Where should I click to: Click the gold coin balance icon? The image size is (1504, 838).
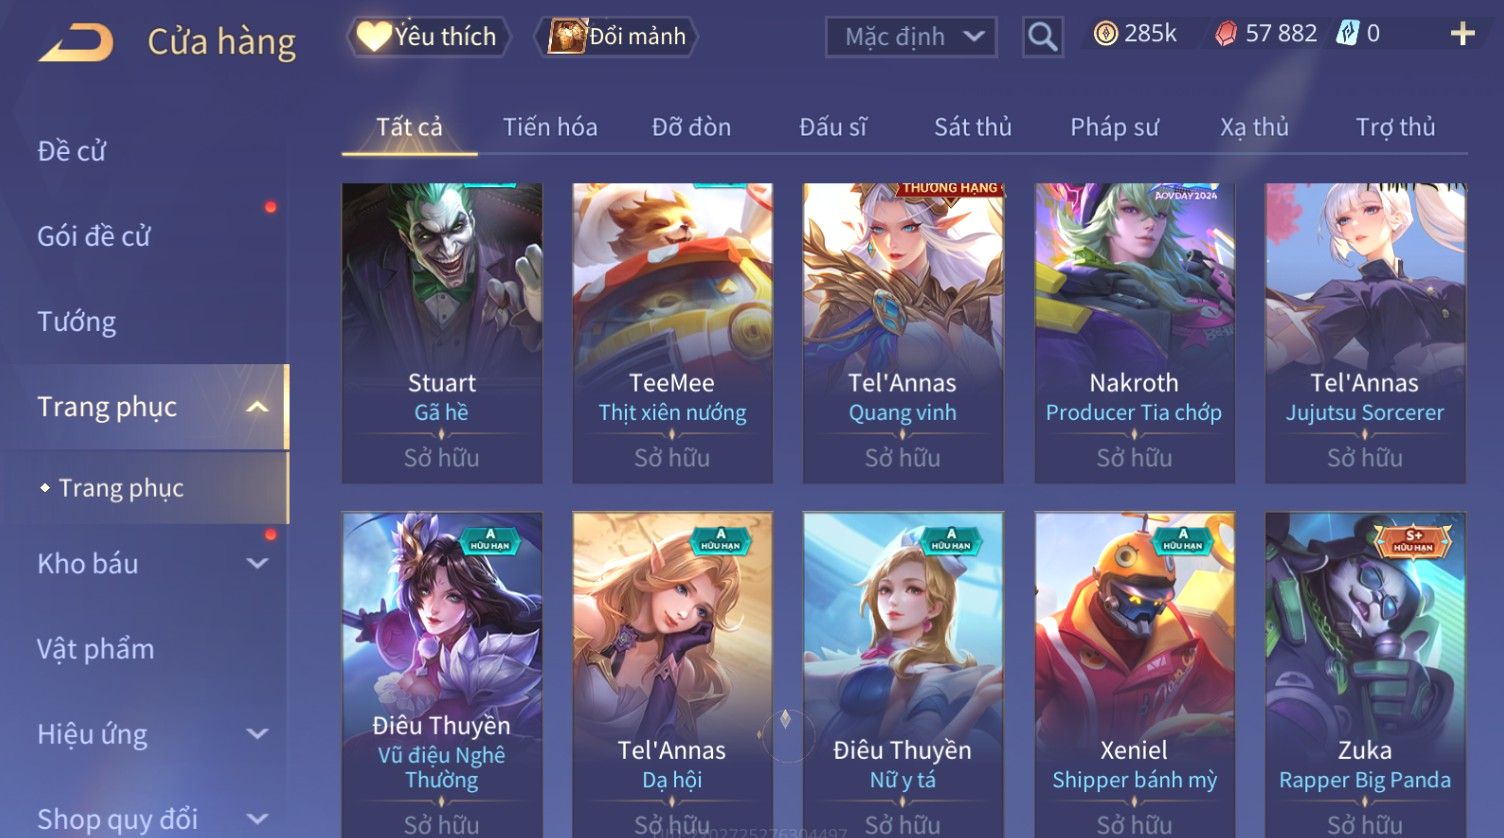pyautogui.click(x=1105, y=34)
